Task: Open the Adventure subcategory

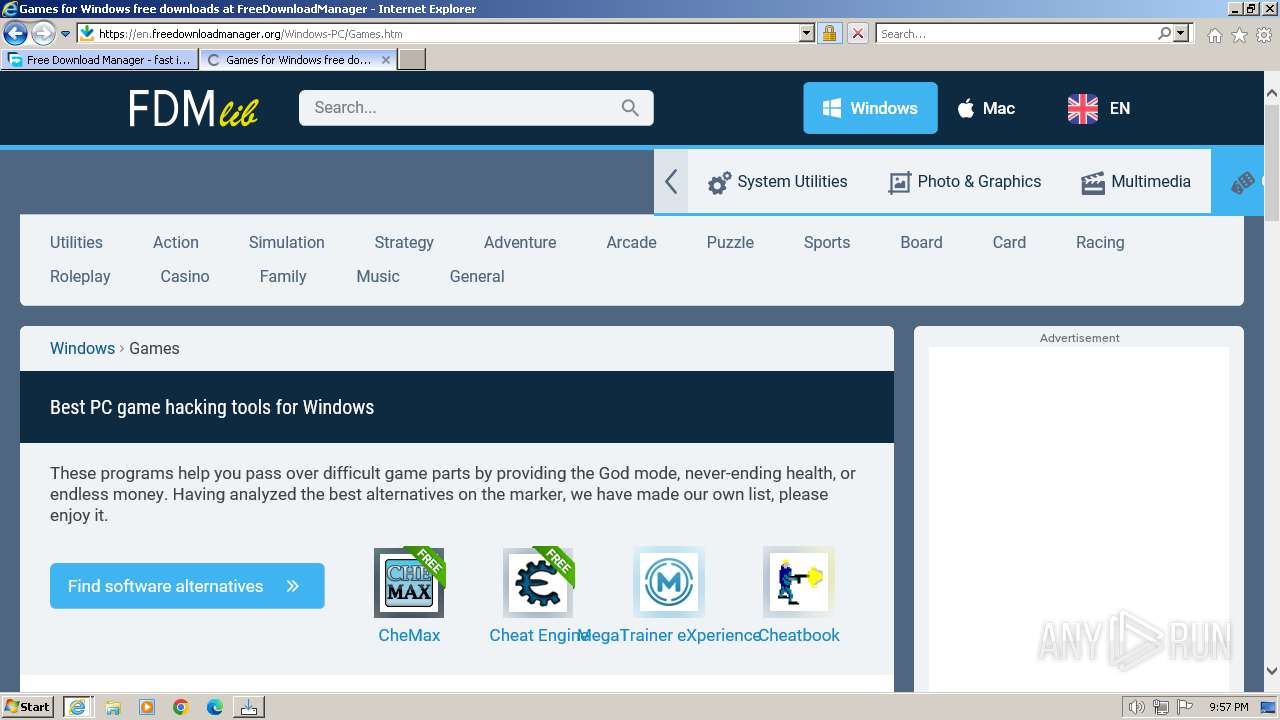Action: click(520, 242)
